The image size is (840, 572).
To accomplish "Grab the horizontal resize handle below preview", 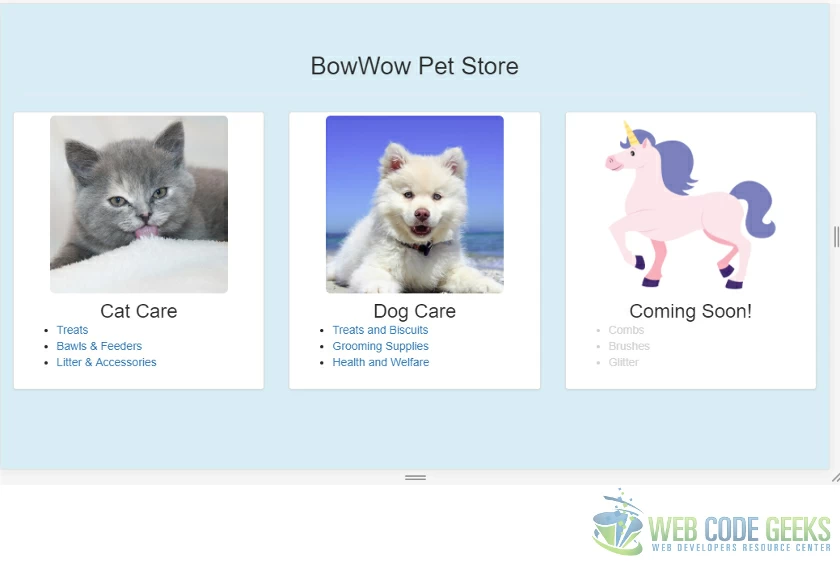I will click(x=415, y=477).
